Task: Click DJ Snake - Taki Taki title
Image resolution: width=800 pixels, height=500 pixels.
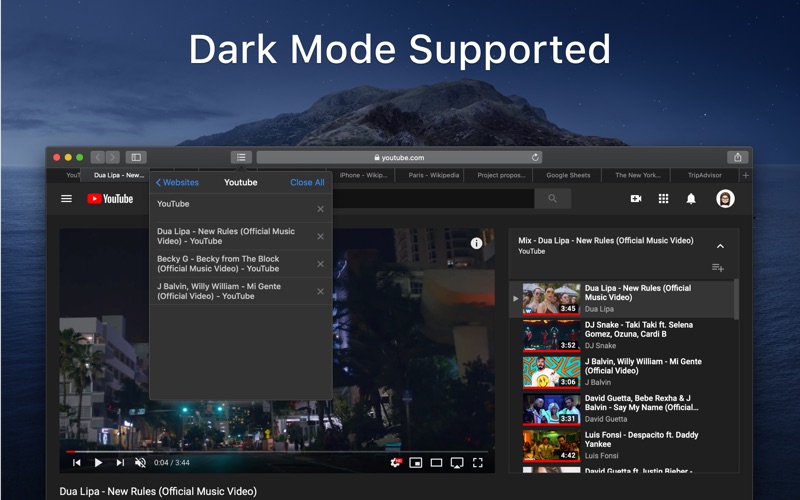Action: pos(639,329)
